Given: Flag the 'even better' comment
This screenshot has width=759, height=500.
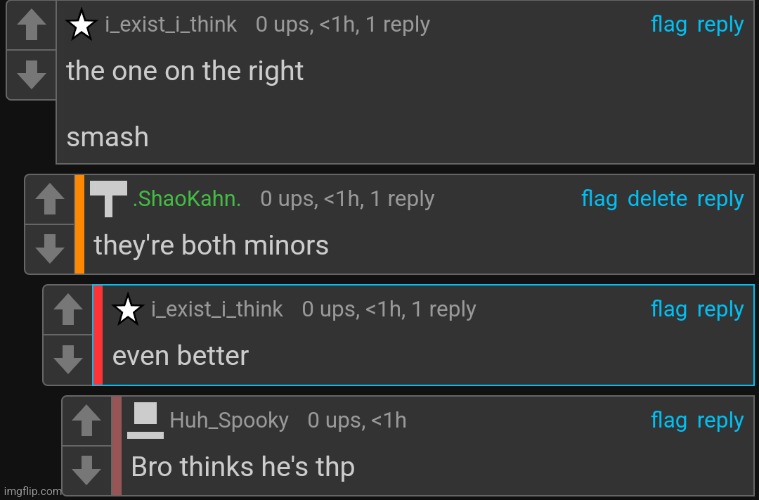Looking at the screenshot, I should pyautogui.click(x=668, y=310).
